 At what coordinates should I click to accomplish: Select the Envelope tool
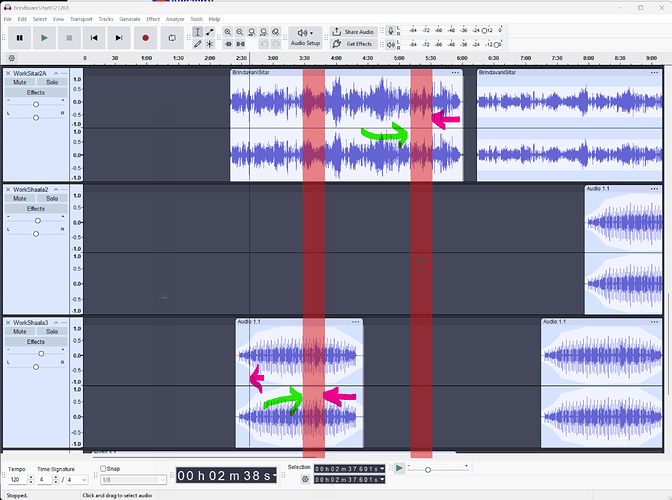[210, 32]
